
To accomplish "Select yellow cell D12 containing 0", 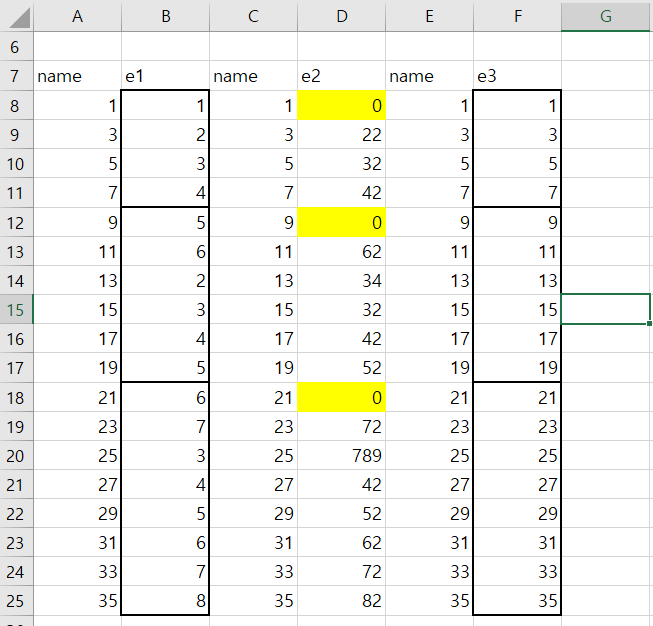I will coord(341,222).
